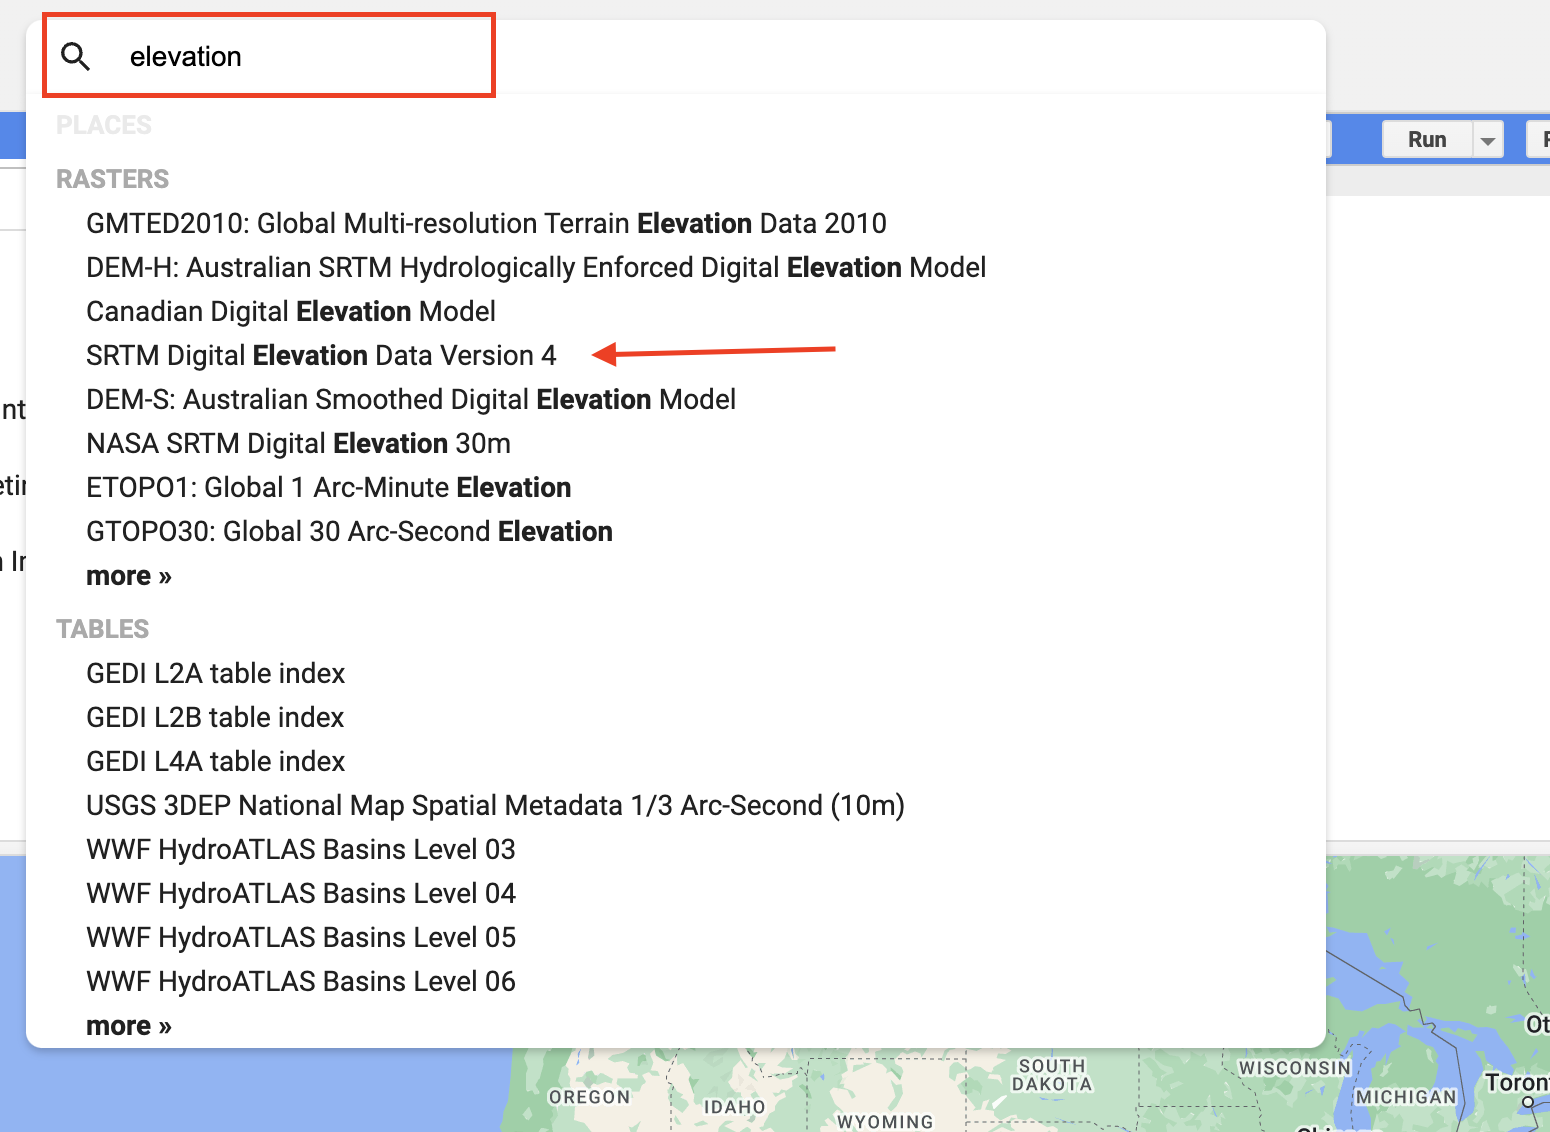Select the GEDI L2B table index

coord(214,717)
